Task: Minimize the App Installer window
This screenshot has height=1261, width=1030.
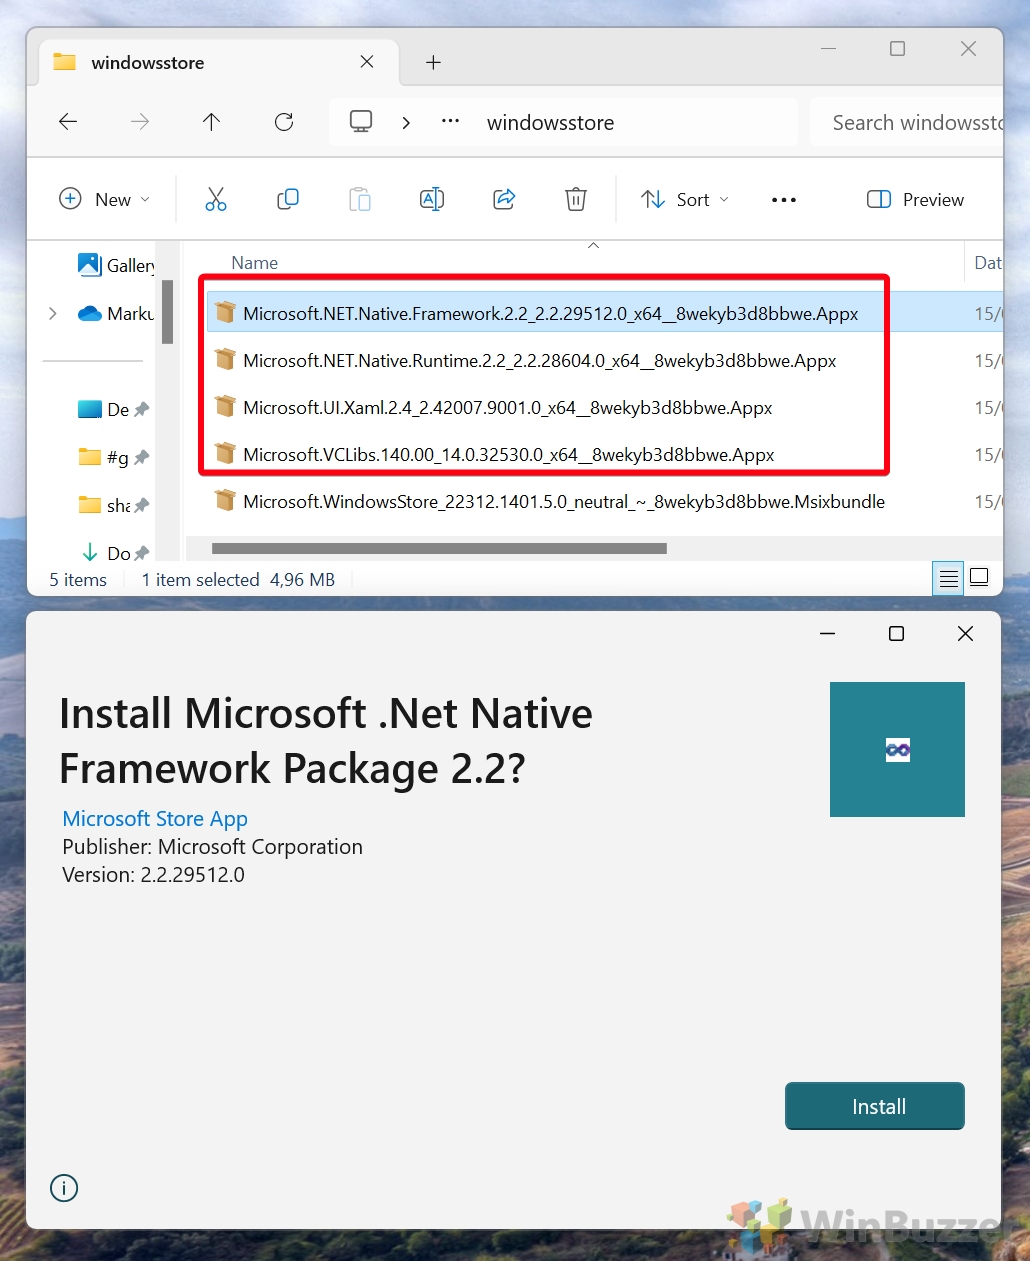Action: pyautogui.click(x=827, y=634)
